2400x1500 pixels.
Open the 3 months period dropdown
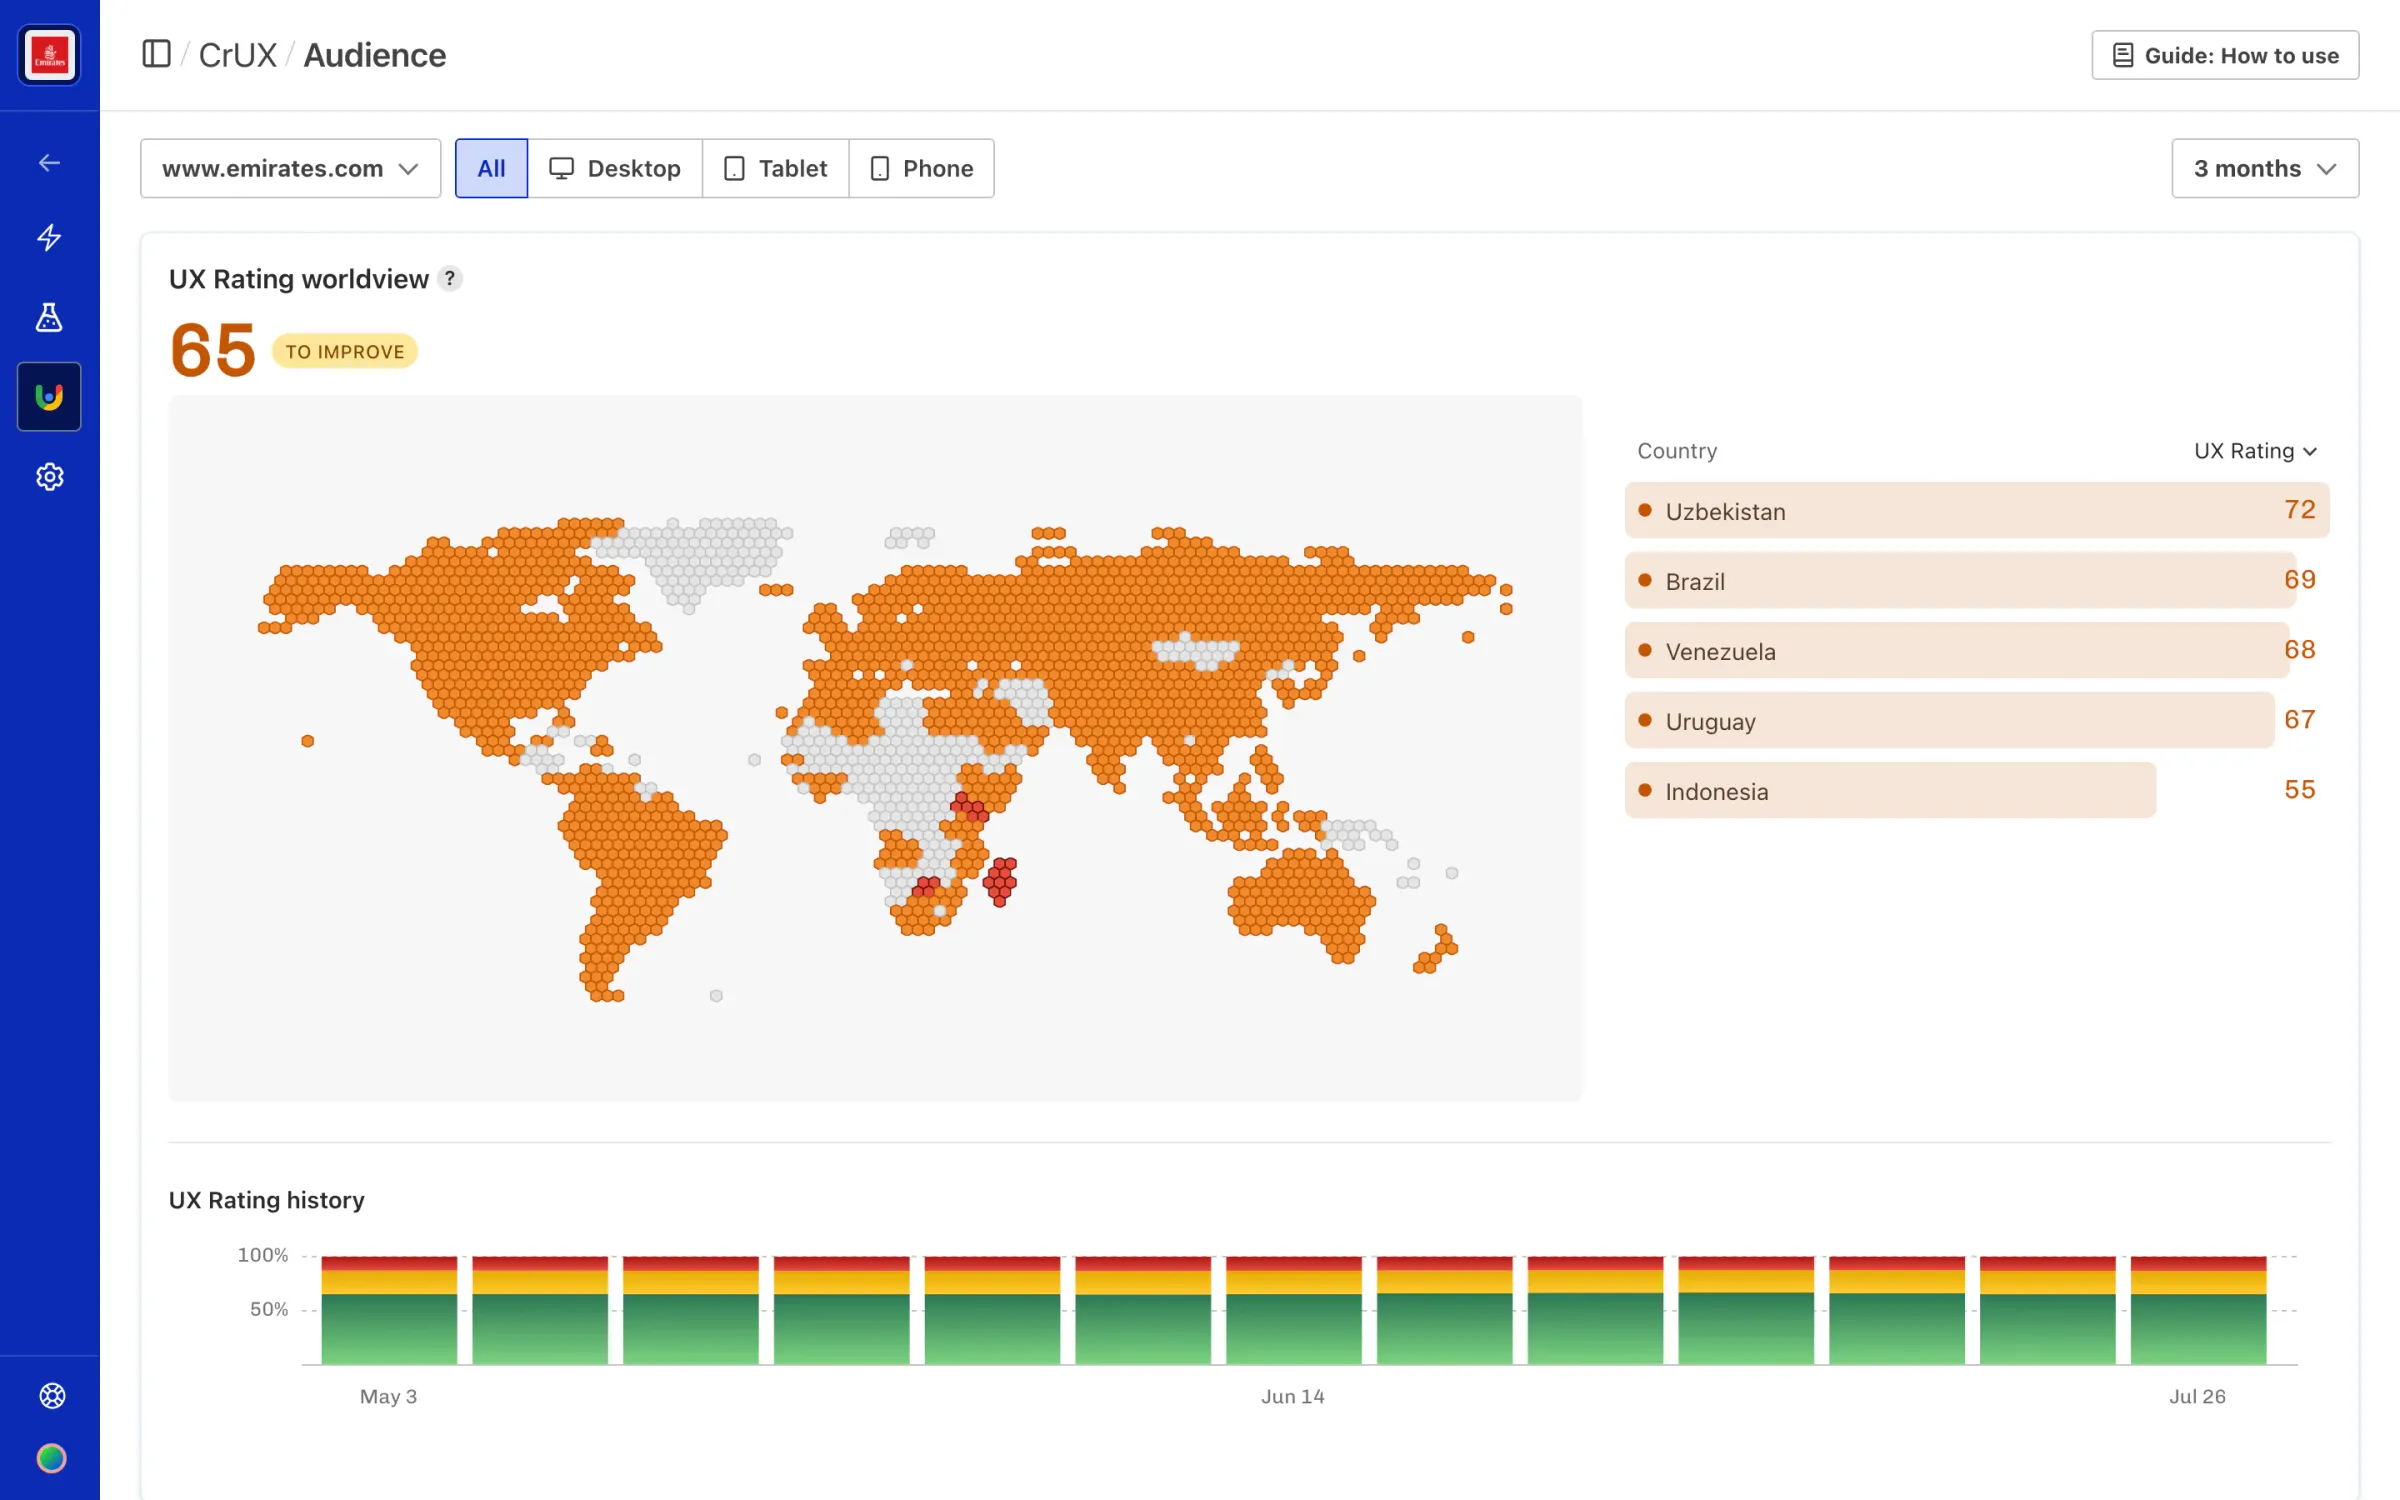point(2265,168)
